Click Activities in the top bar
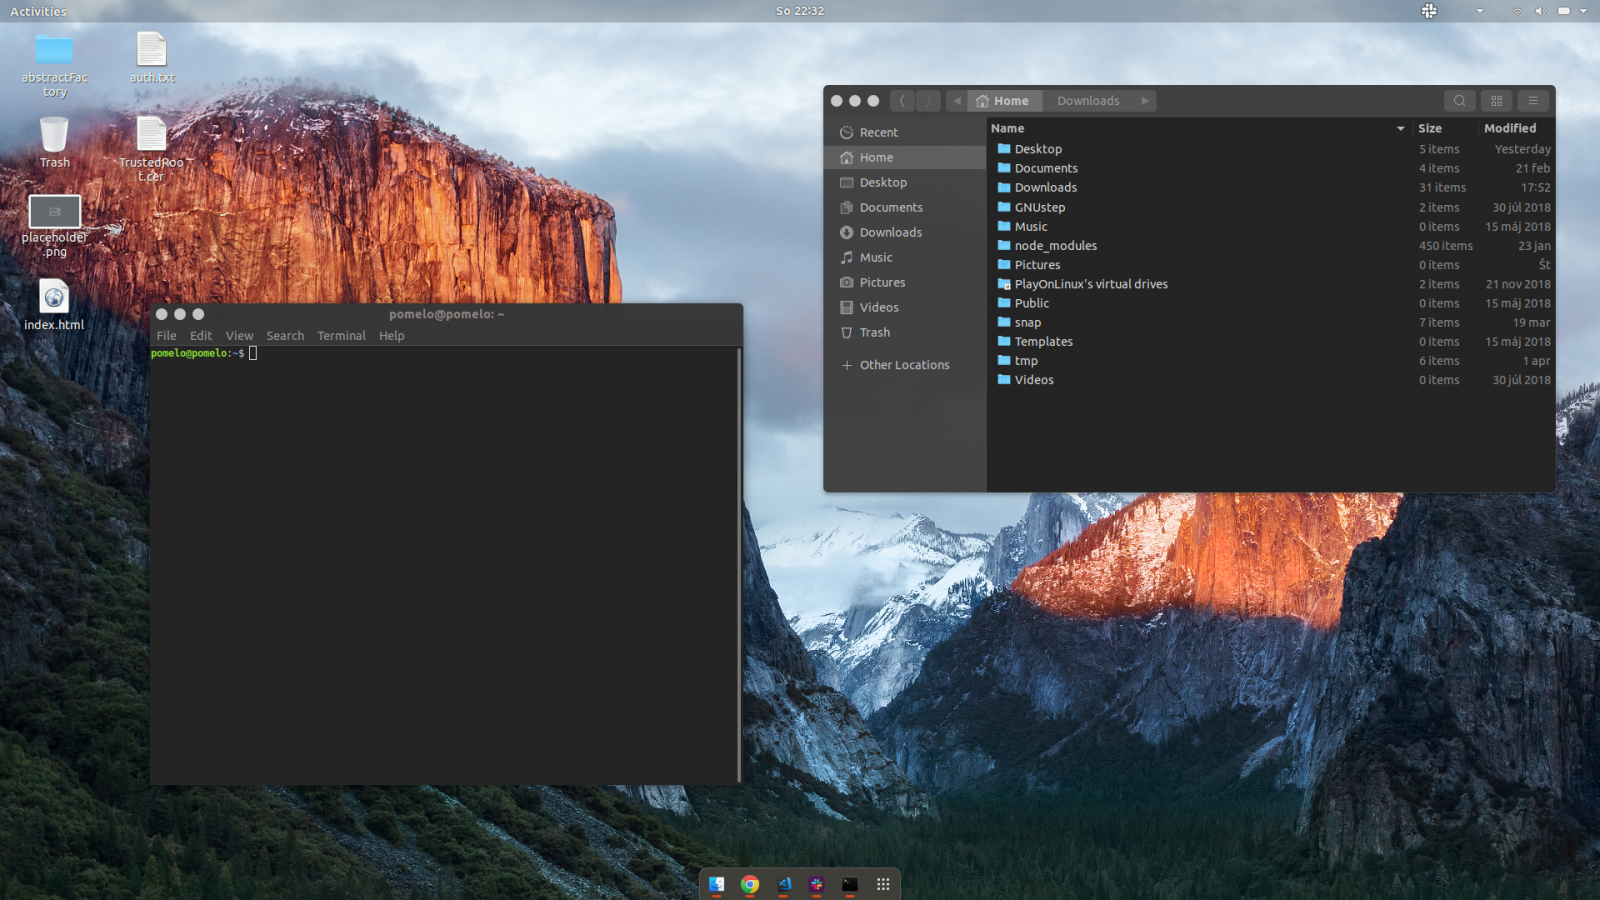 pos(37,11)
